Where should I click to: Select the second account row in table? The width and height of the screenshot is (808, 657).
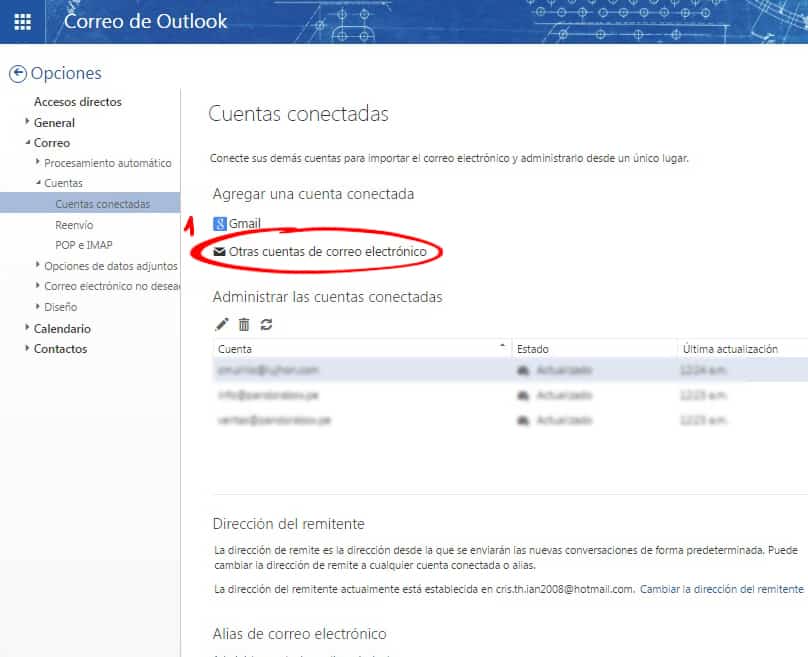click(x=510, y=395)
